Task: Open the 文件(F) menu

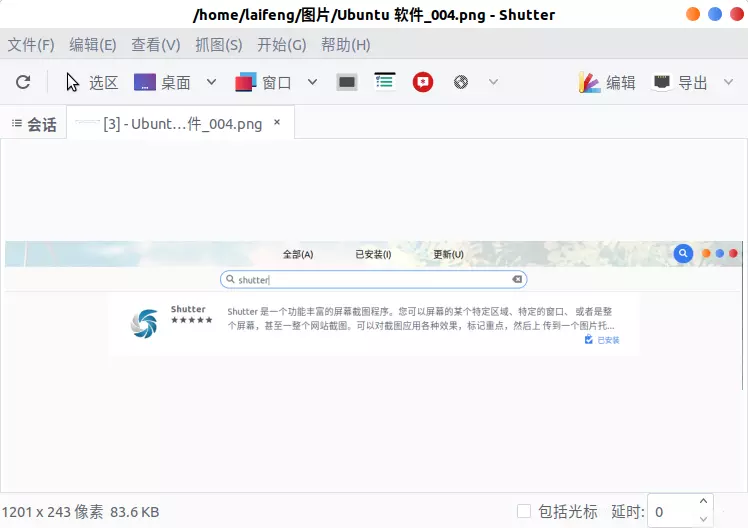Action: coord(31,45)
